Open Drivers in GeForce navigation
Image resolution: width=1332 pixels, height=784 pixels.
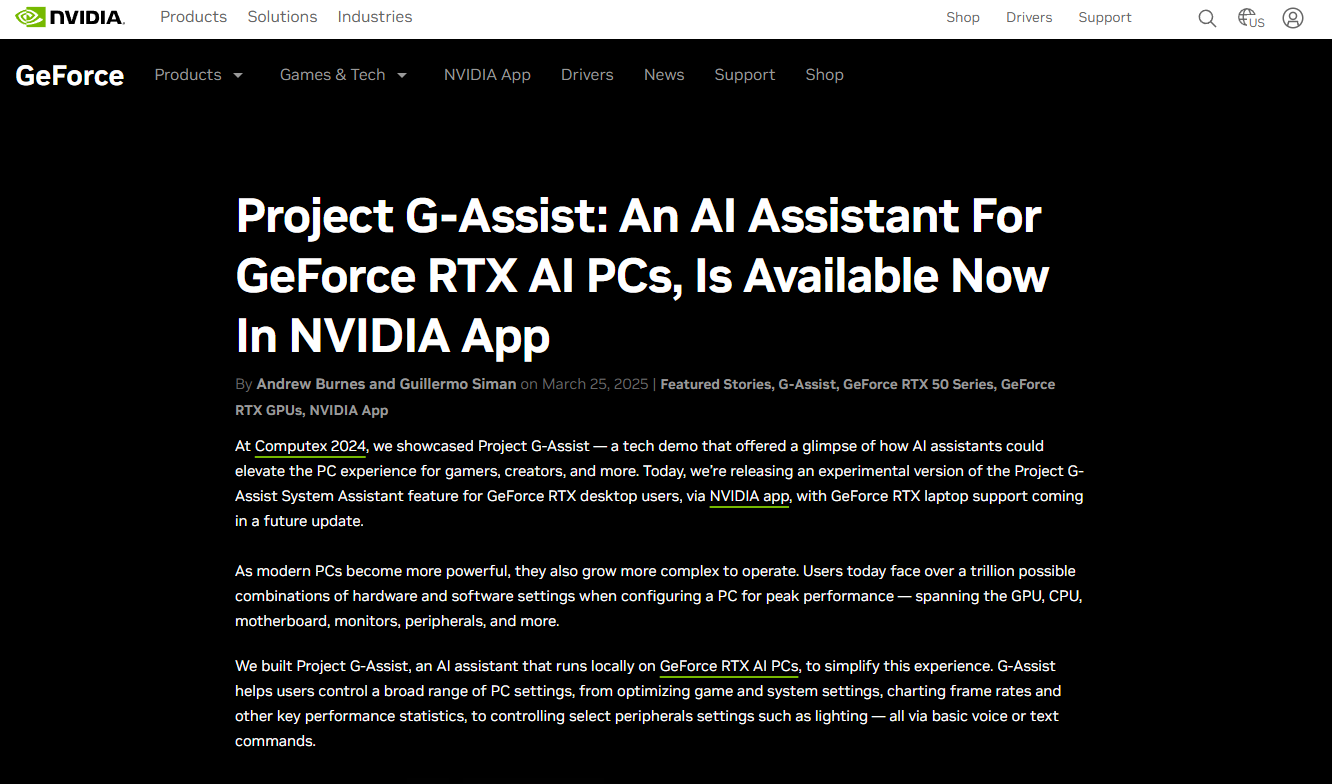[x=587, y=75]
